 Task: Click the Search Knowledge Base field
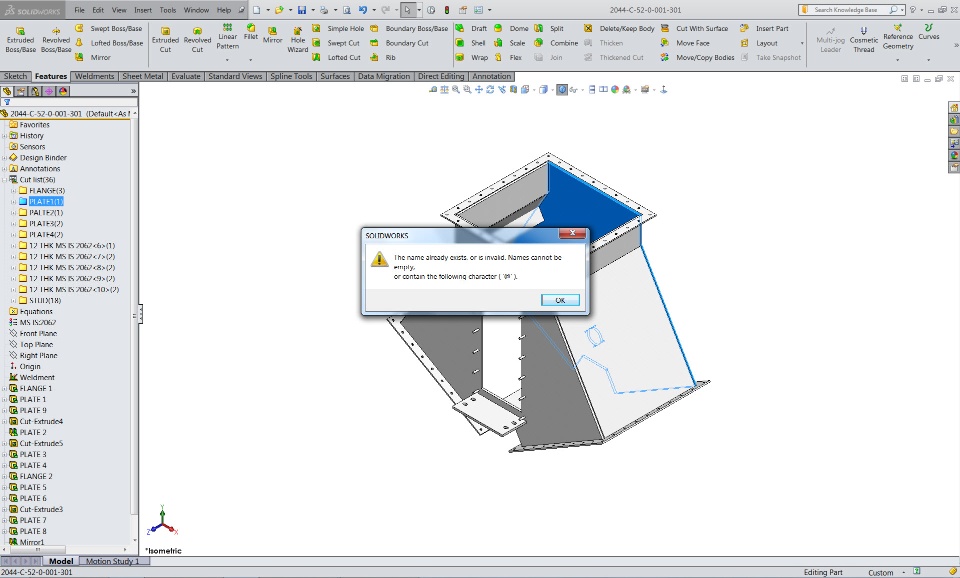(846, 10)
